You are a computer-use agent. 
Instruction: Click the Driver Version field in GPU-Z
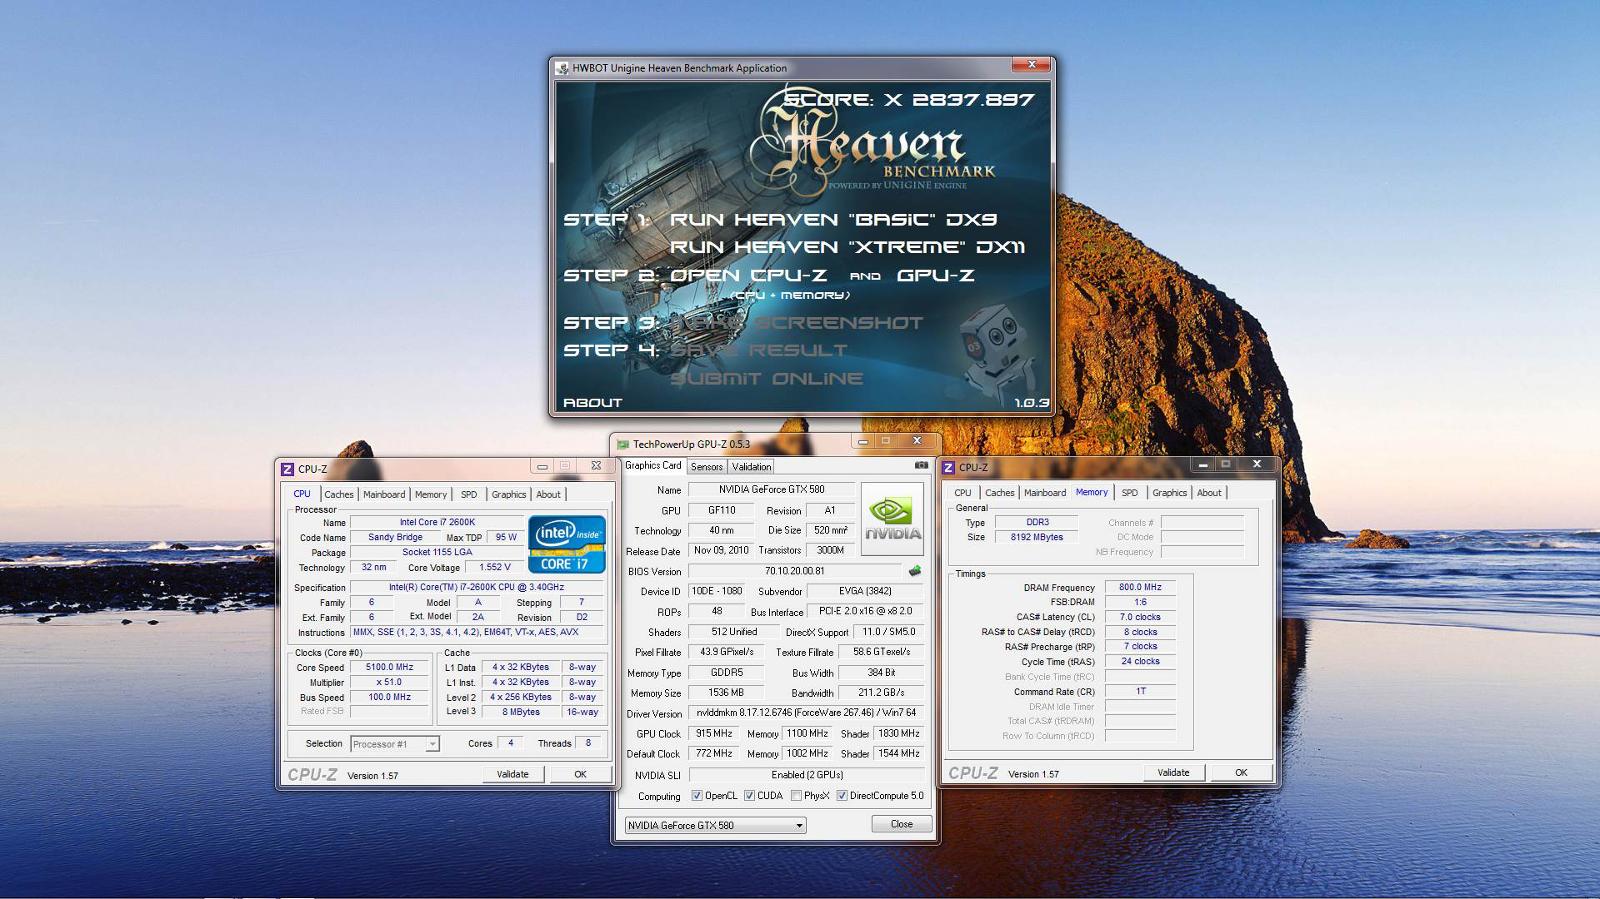point(808,713)
